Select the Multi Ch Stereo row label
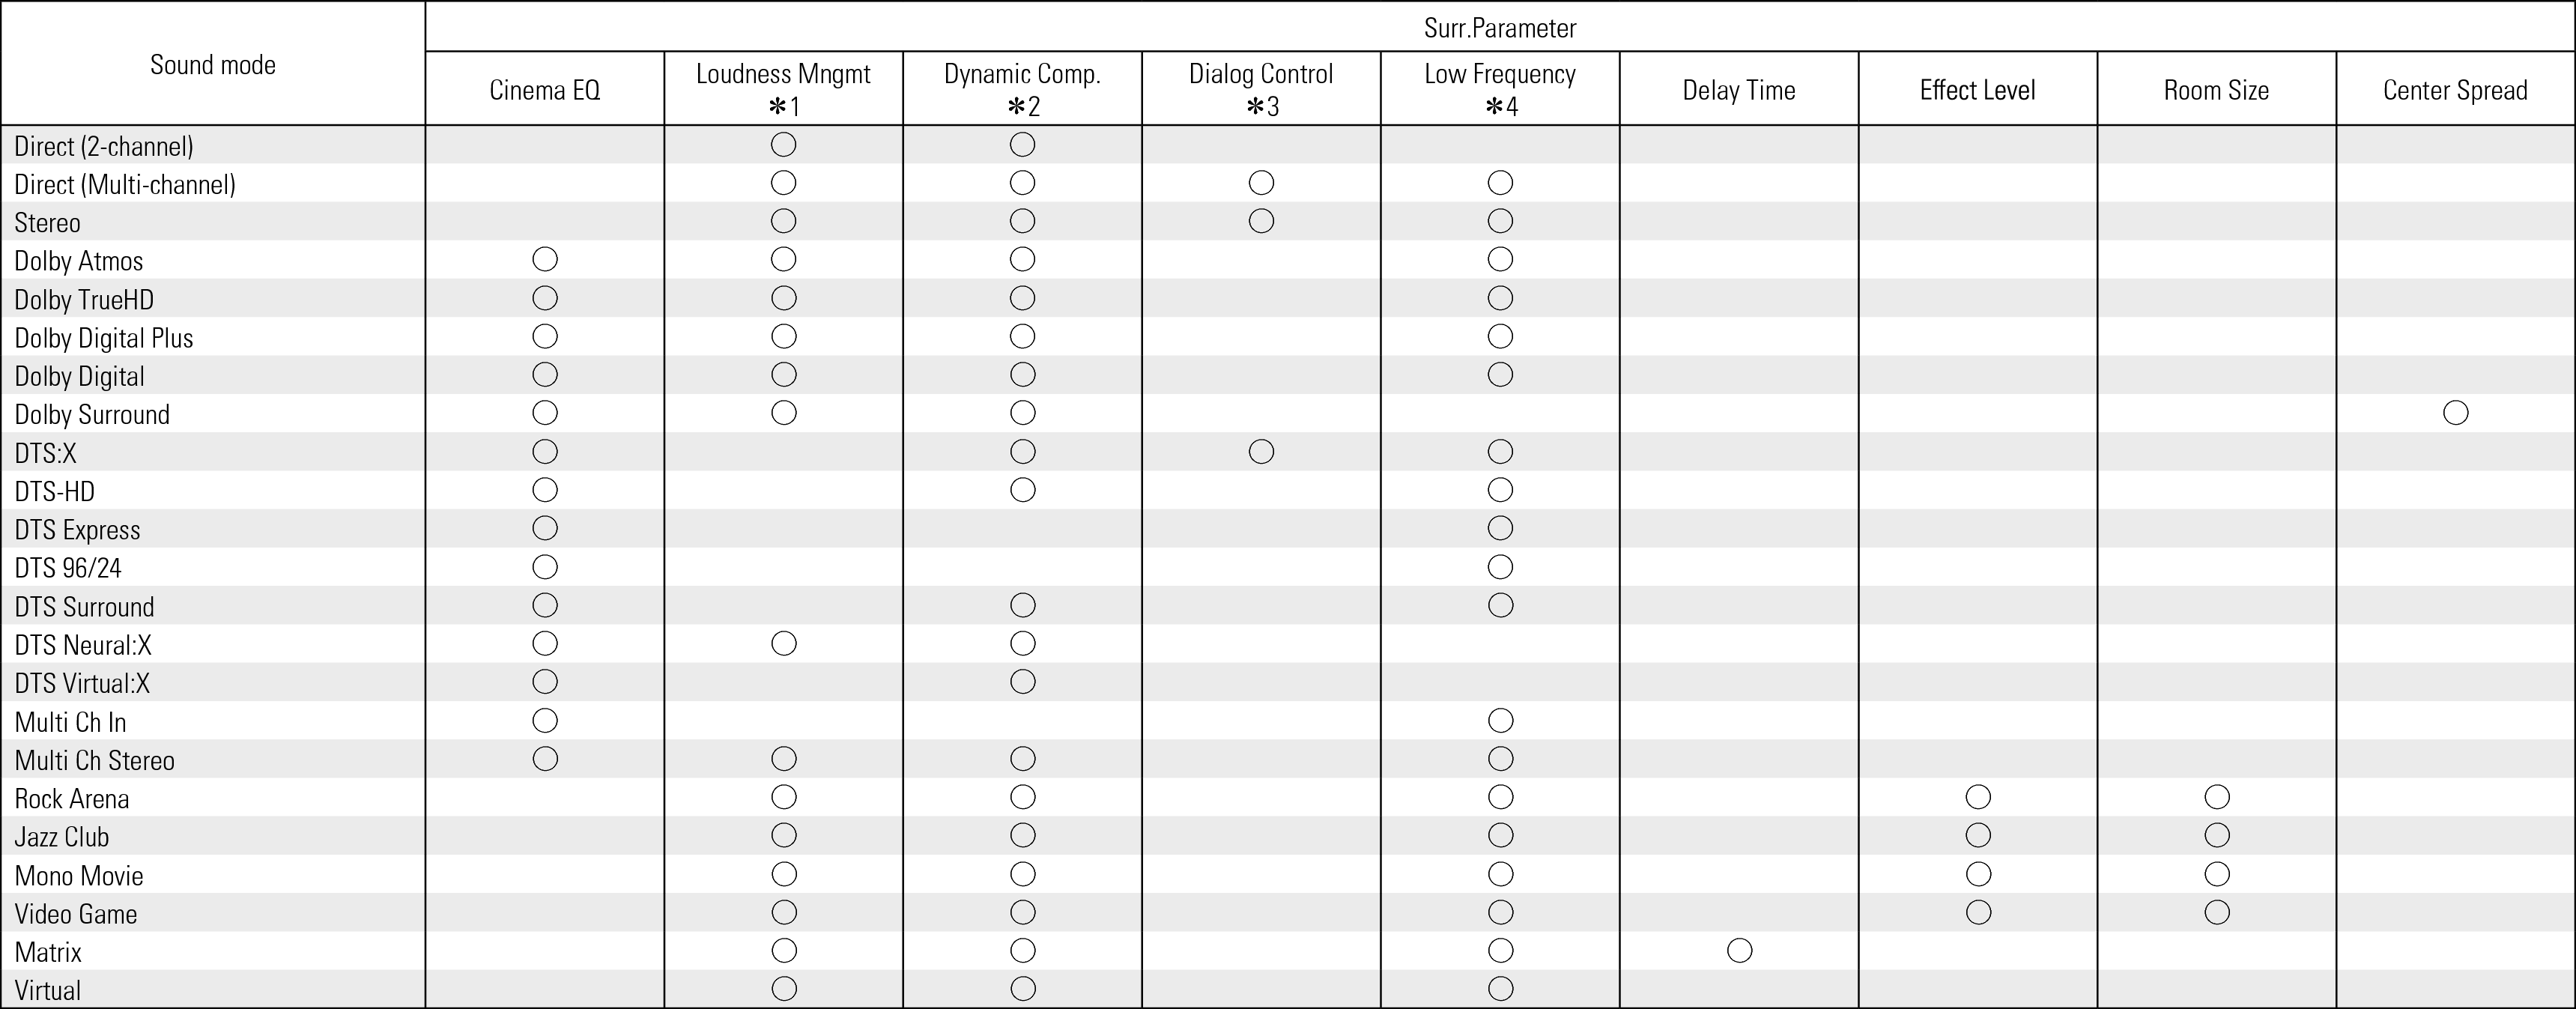The height and width of the screenshot is (1009, 2576). pos(94,760)
